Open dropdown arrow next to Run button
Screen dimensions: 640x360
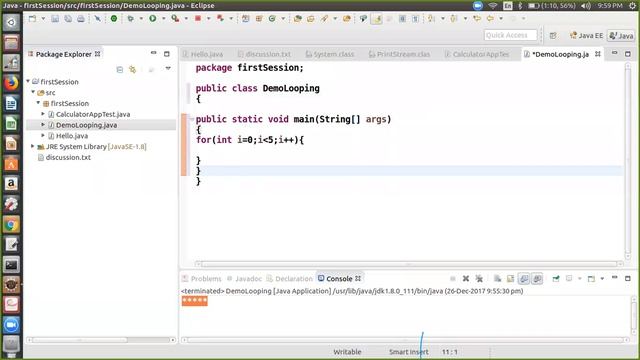(x=164, y=18)
